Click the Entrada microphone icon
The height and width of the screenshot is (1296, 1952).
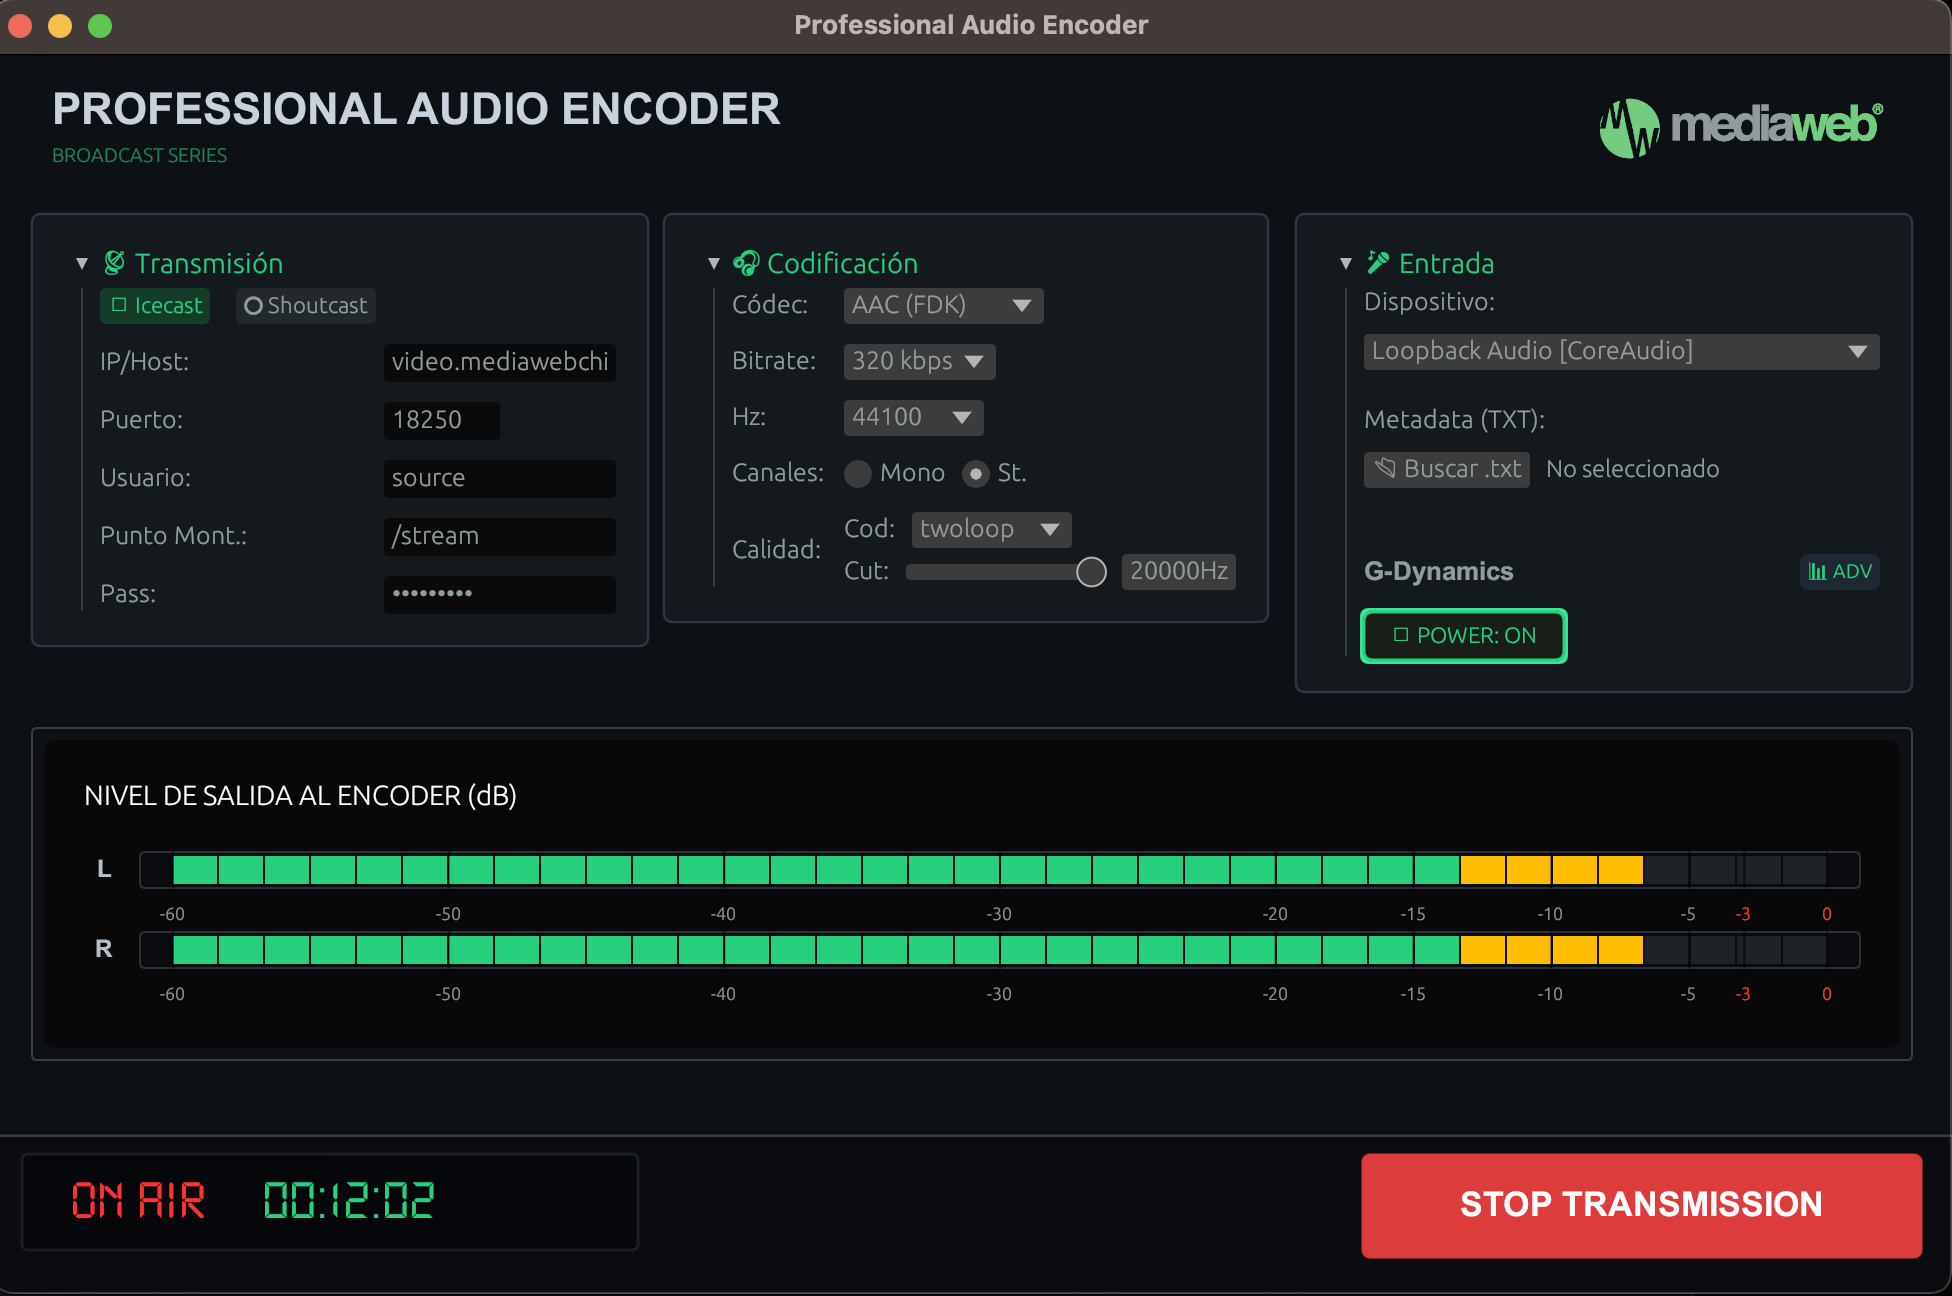click(1377, 262)
